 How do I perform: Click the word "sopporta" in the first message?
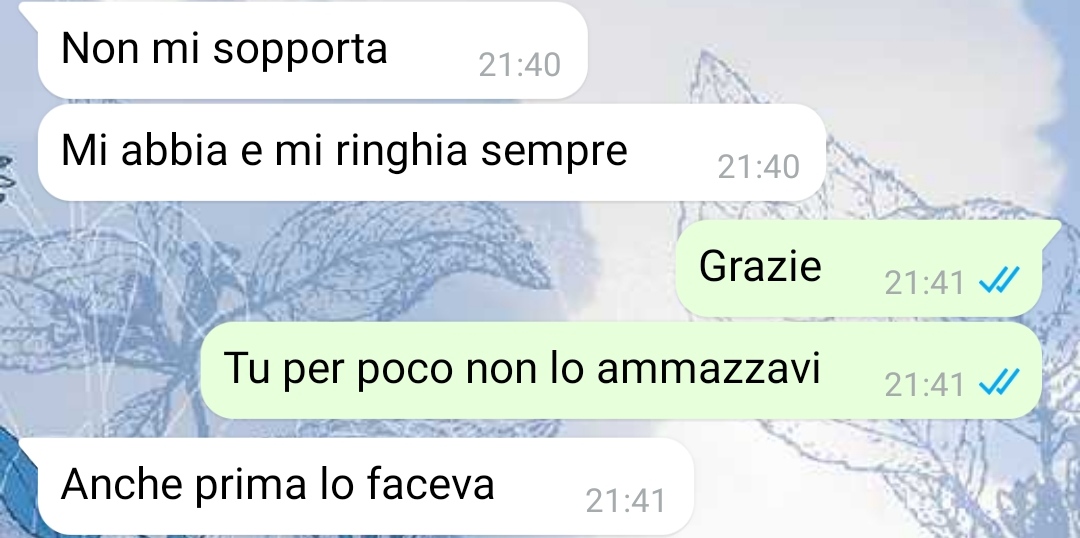tap(300, 50)
